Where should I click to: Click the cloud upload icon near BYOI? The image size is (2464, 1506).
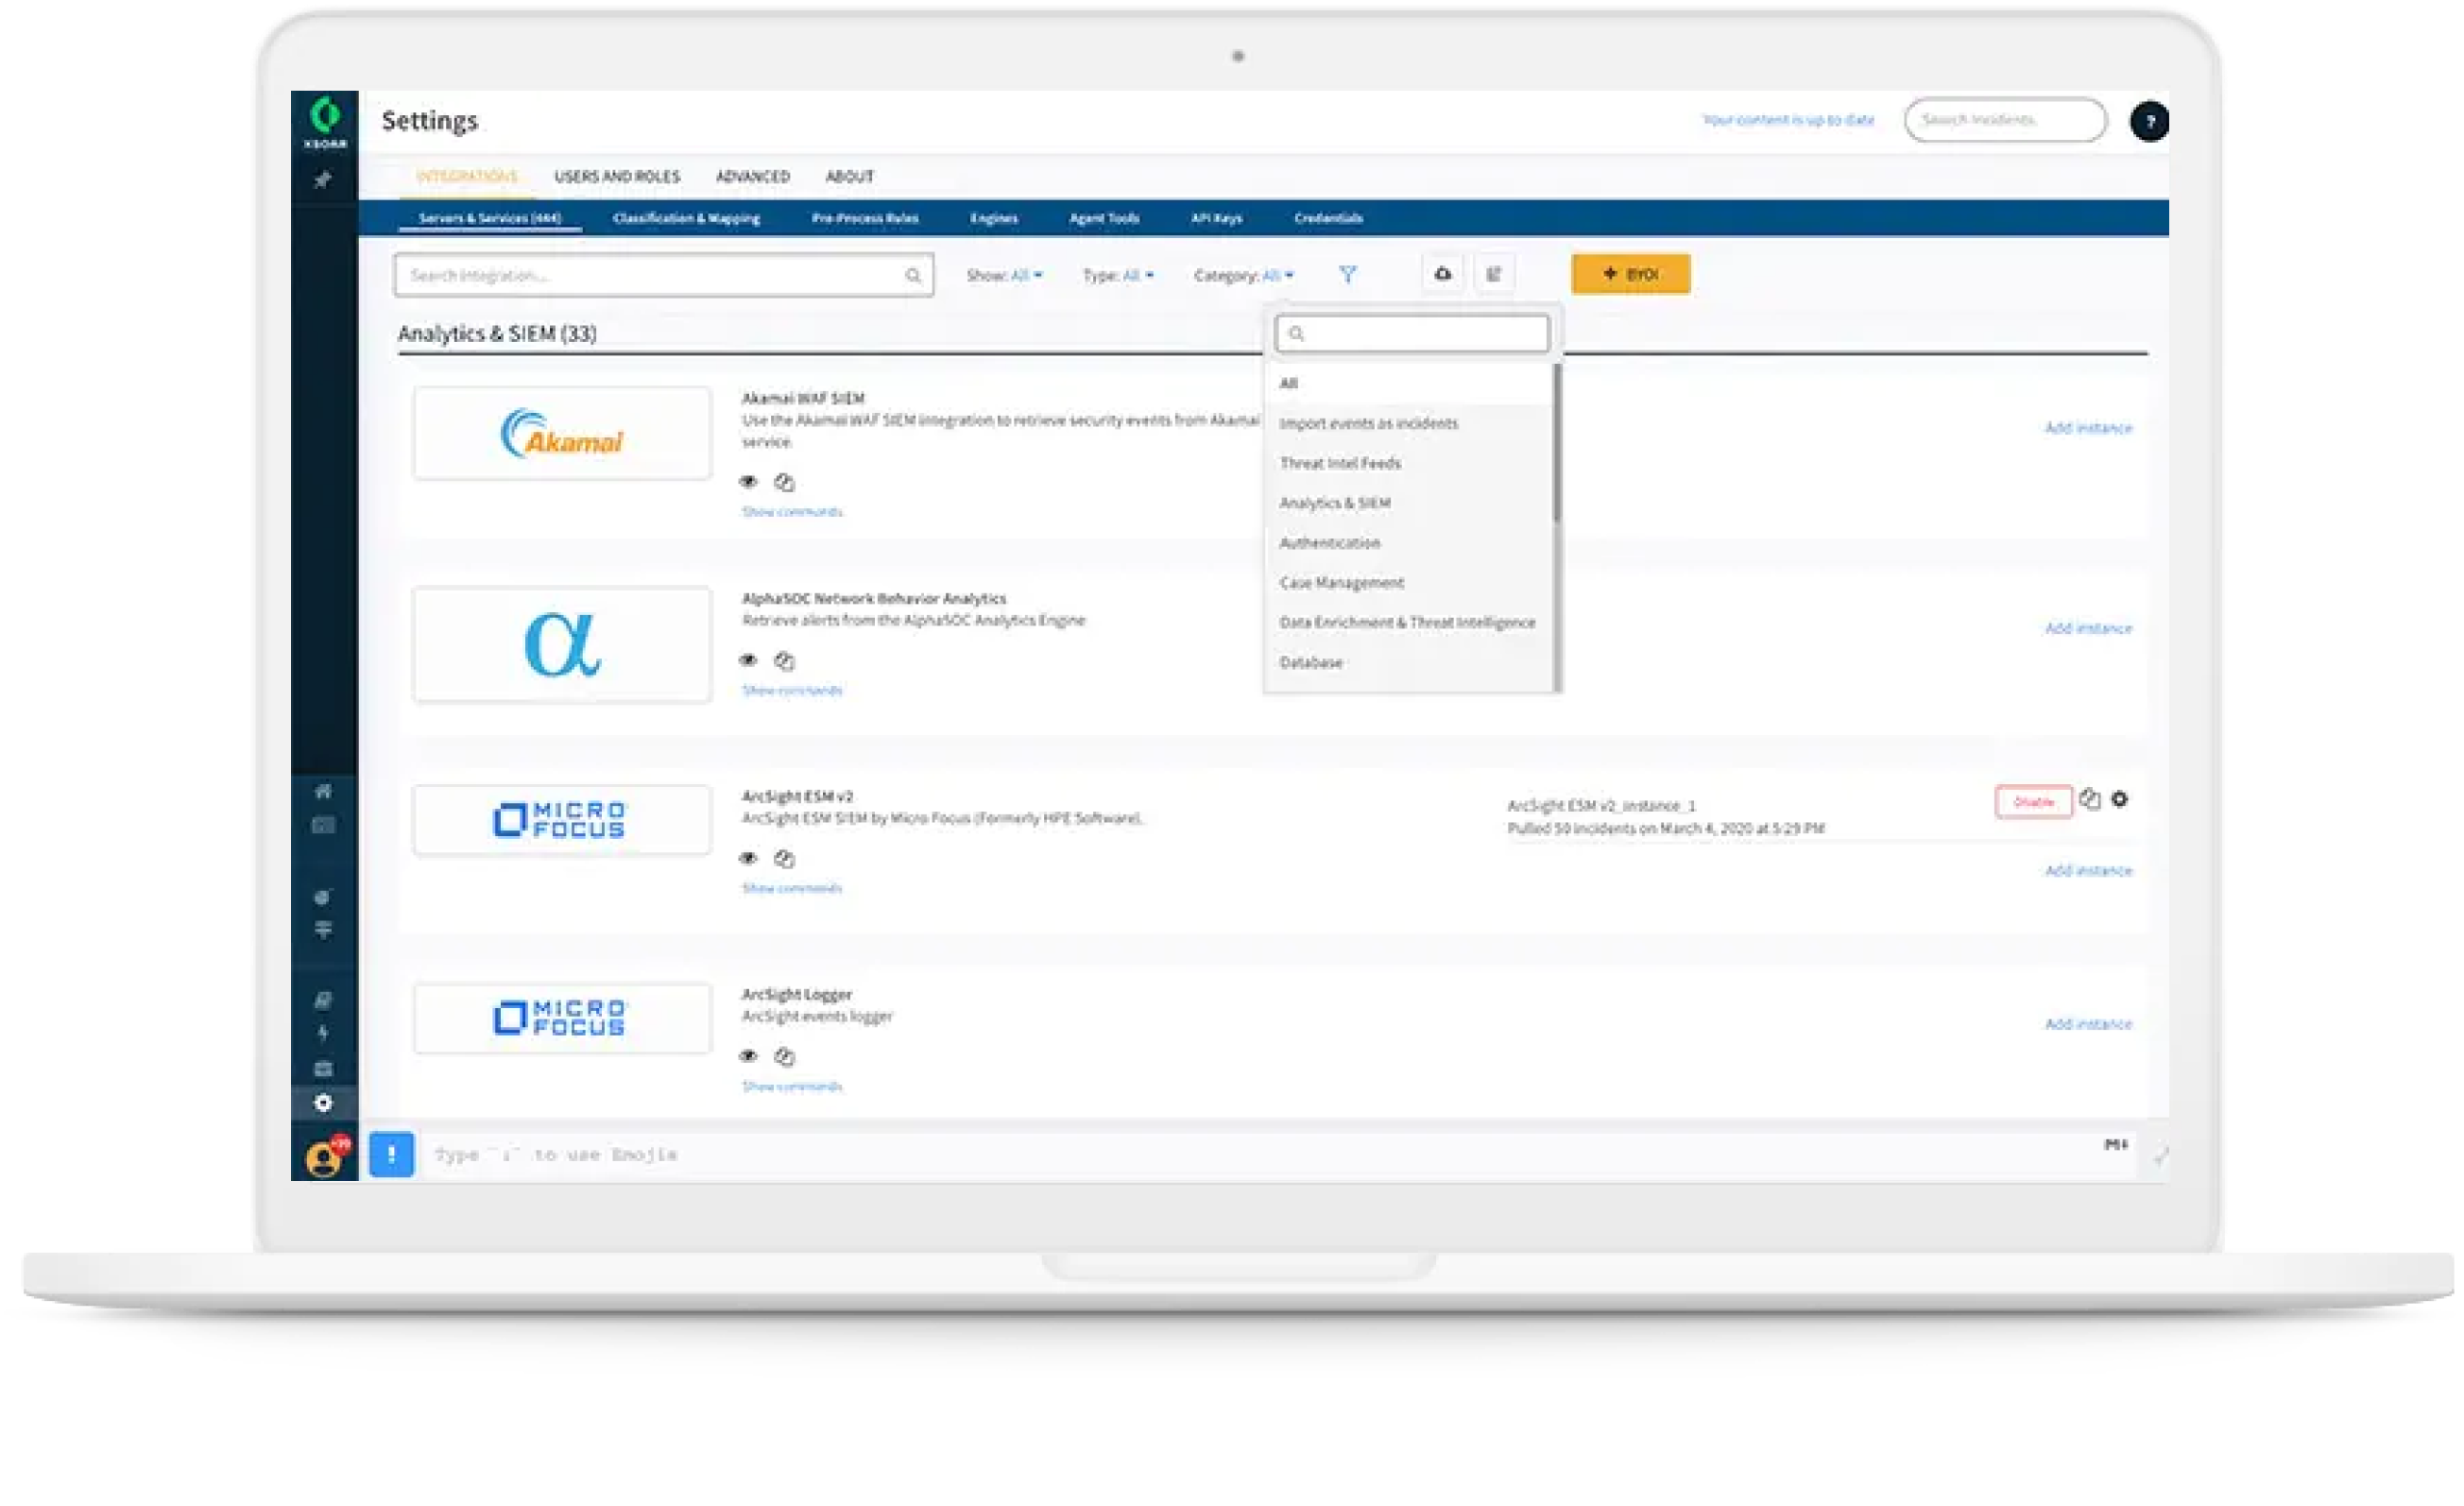(x=1442, y=273)
